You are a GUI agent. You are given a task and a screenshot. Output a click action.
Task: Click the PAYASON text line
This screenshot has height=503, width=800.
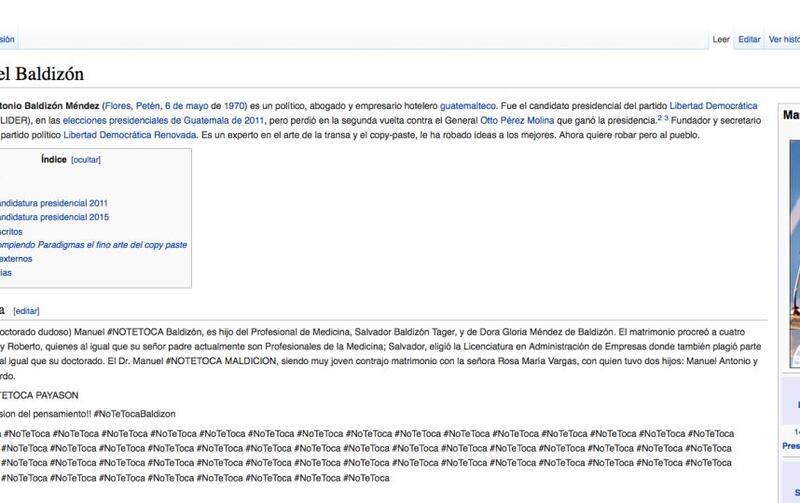pos(39,395)
